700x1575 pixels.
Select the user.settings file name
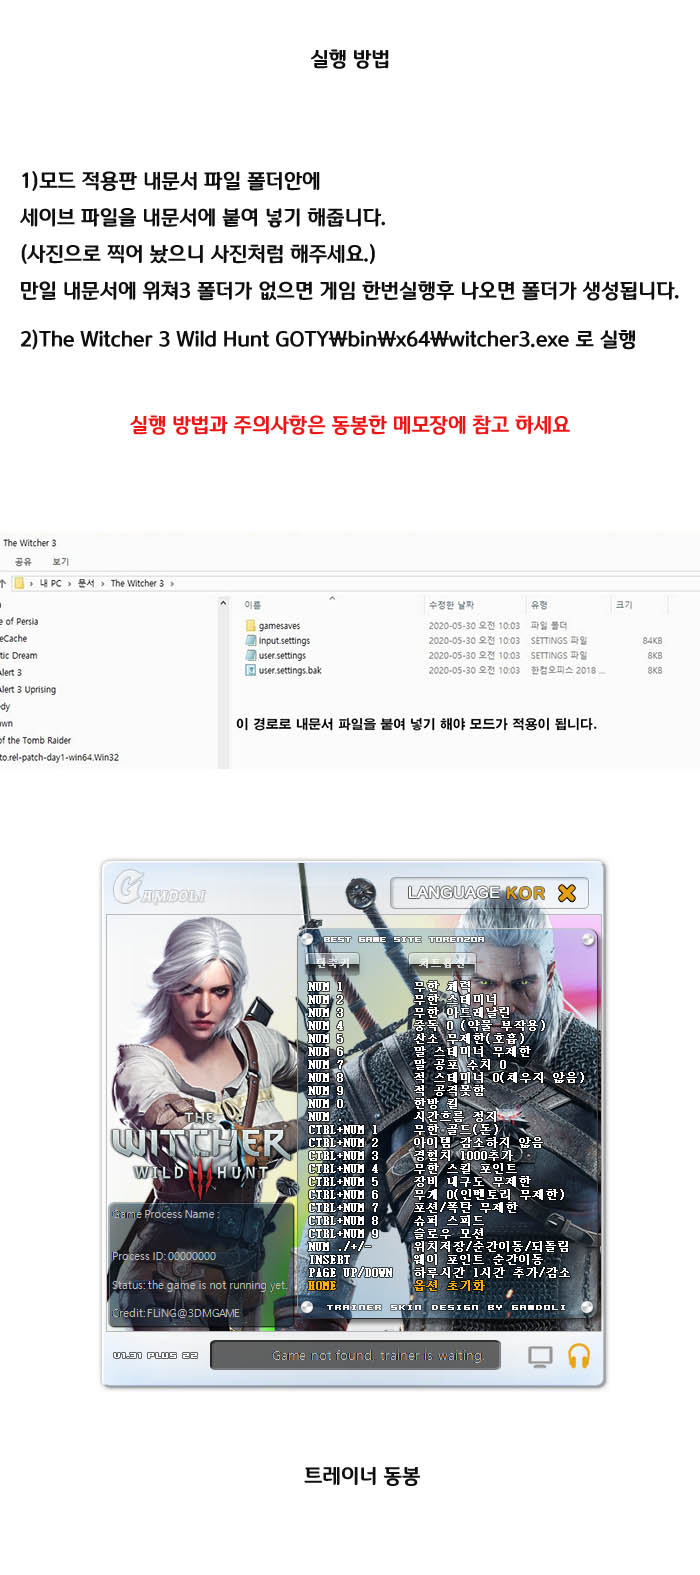click(x=282, y=656)
